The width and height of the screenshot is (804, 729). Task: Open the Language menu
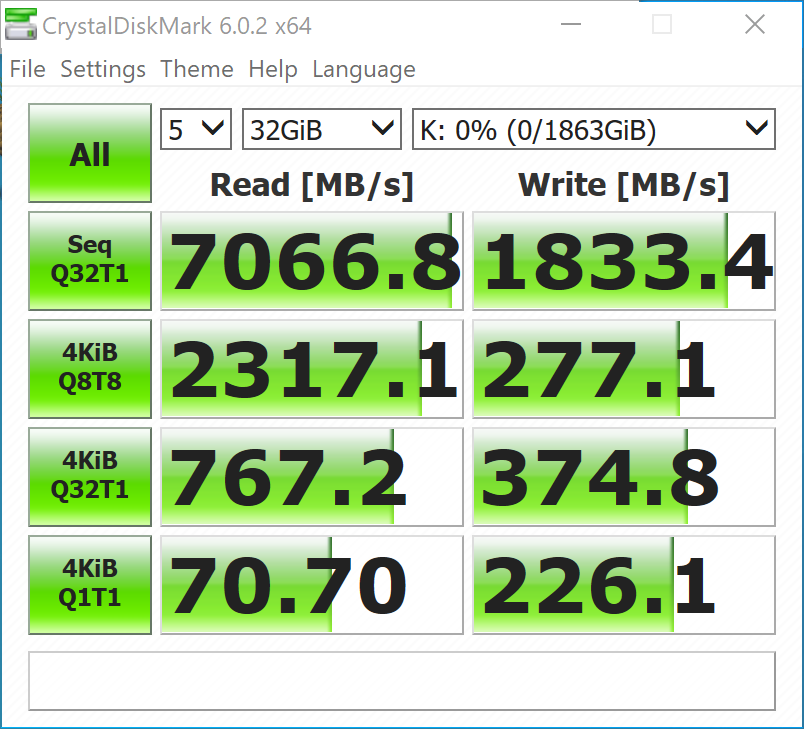(x=364, y=69)
